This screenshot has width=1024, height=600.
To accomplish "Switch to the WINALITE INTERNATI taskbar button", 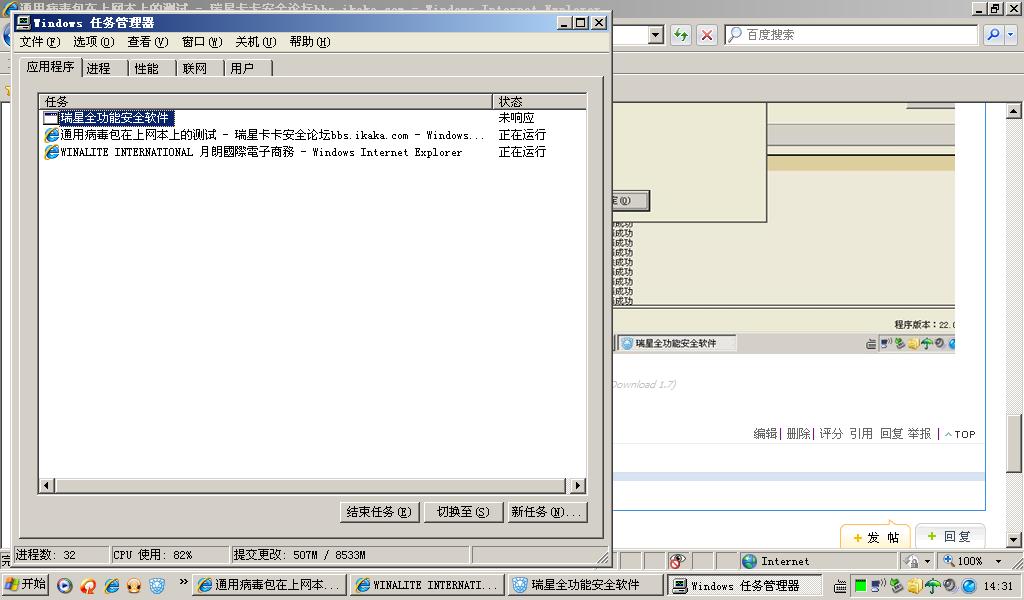I will click(428, 585).
